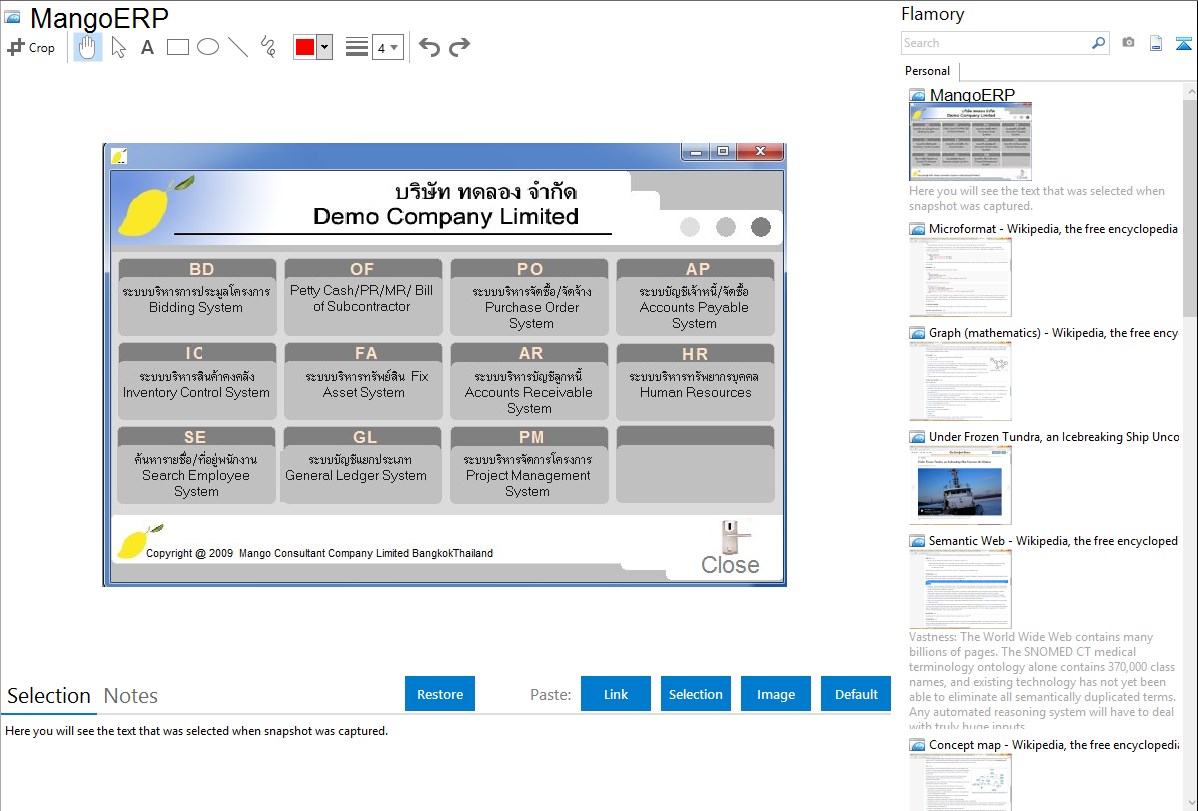Click the page document icon in Flamory panel
The height and width of the screenshot is (811, 1198).
coord(1156,43)
